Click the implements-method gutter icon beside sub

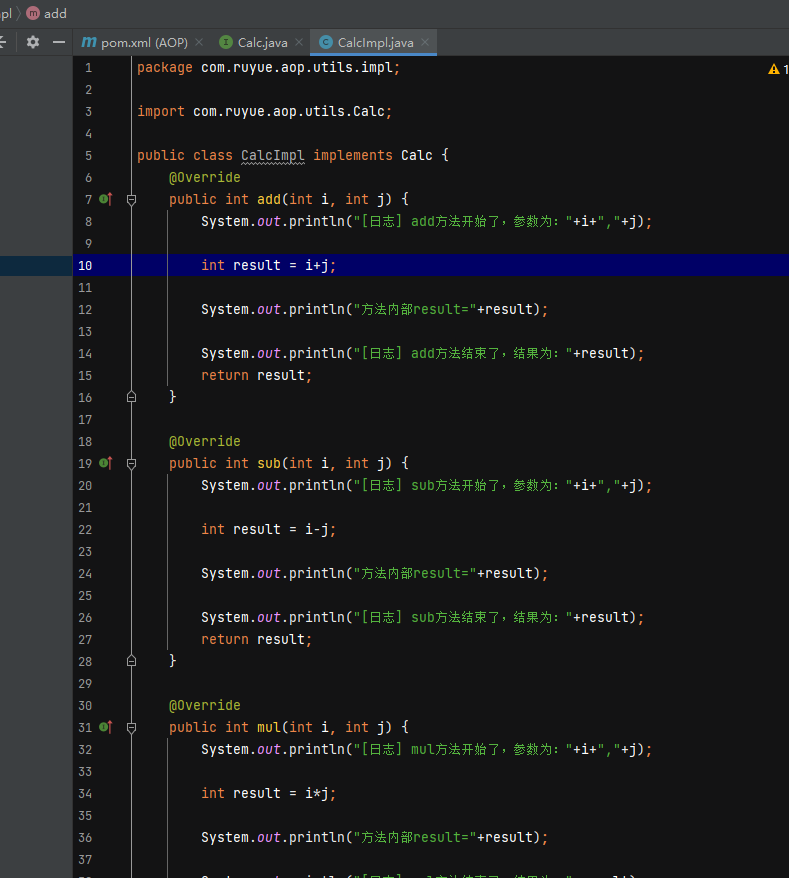105,463
